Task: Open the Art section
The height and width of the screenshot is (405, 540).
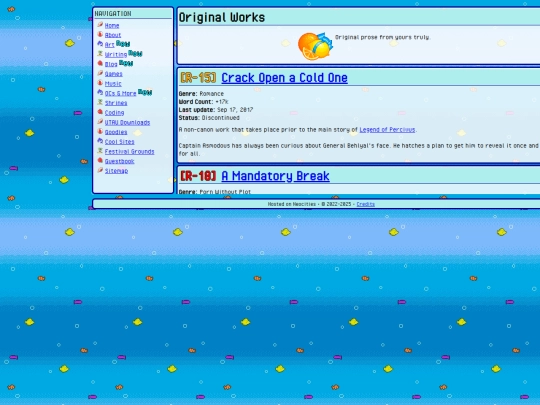Action: 110,45
